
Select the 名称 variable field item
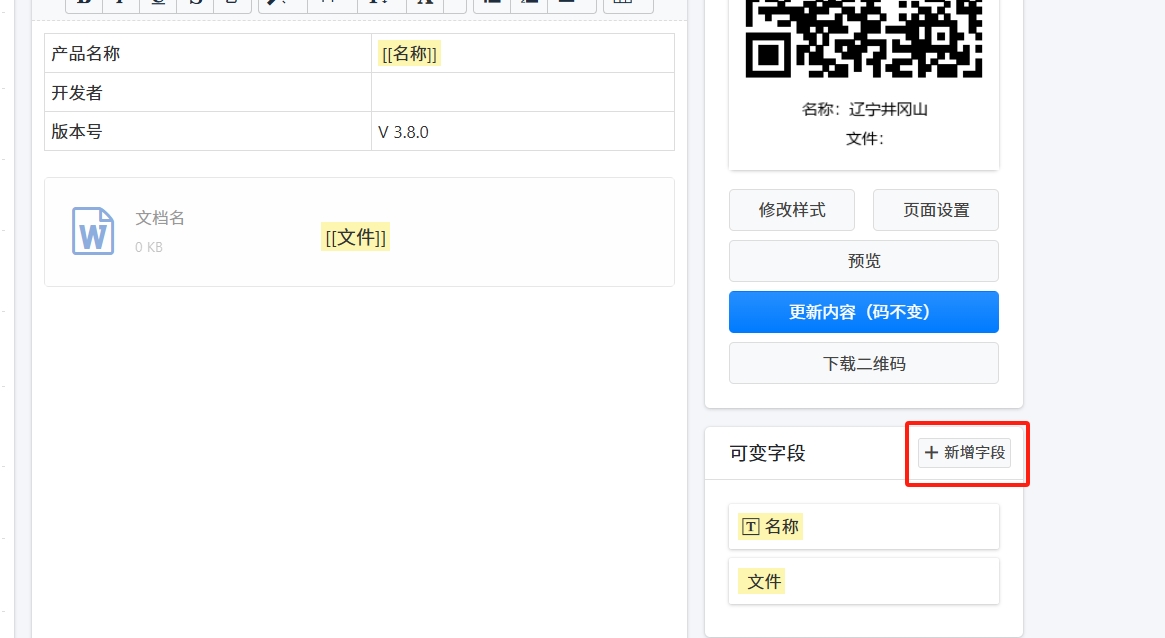point(863,526)
